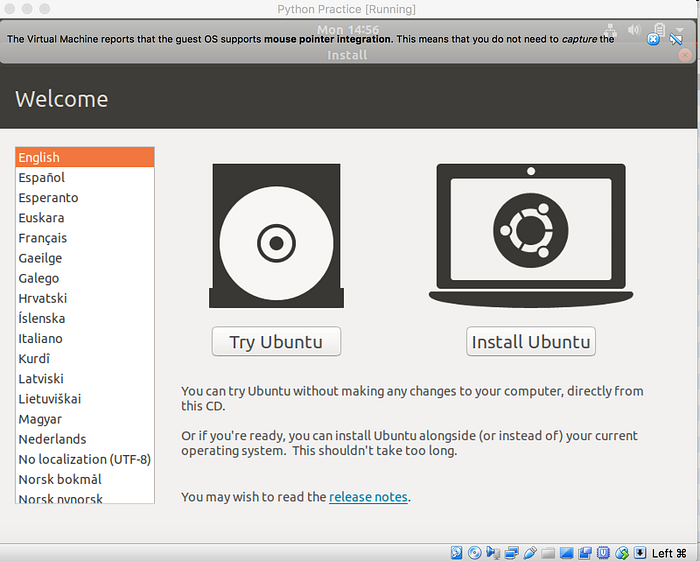This screenshot has height=561, width=700.
Task: Click the Try Ubuntu button
Action: point(276,341)
